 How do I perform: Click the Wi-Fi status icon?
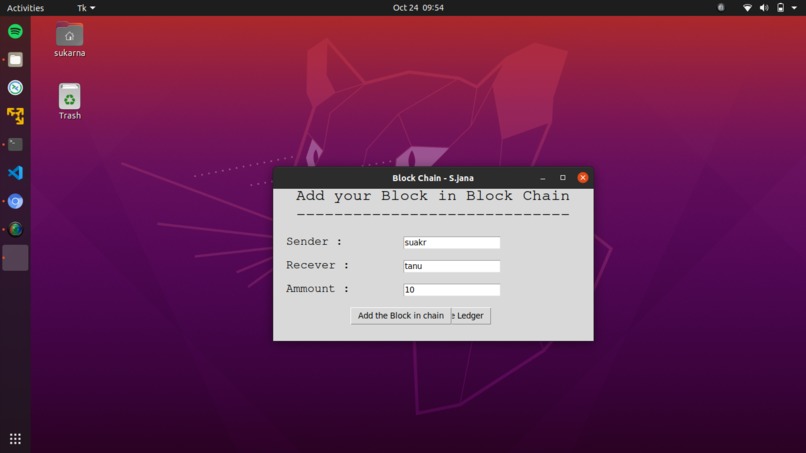click(747, 8)
